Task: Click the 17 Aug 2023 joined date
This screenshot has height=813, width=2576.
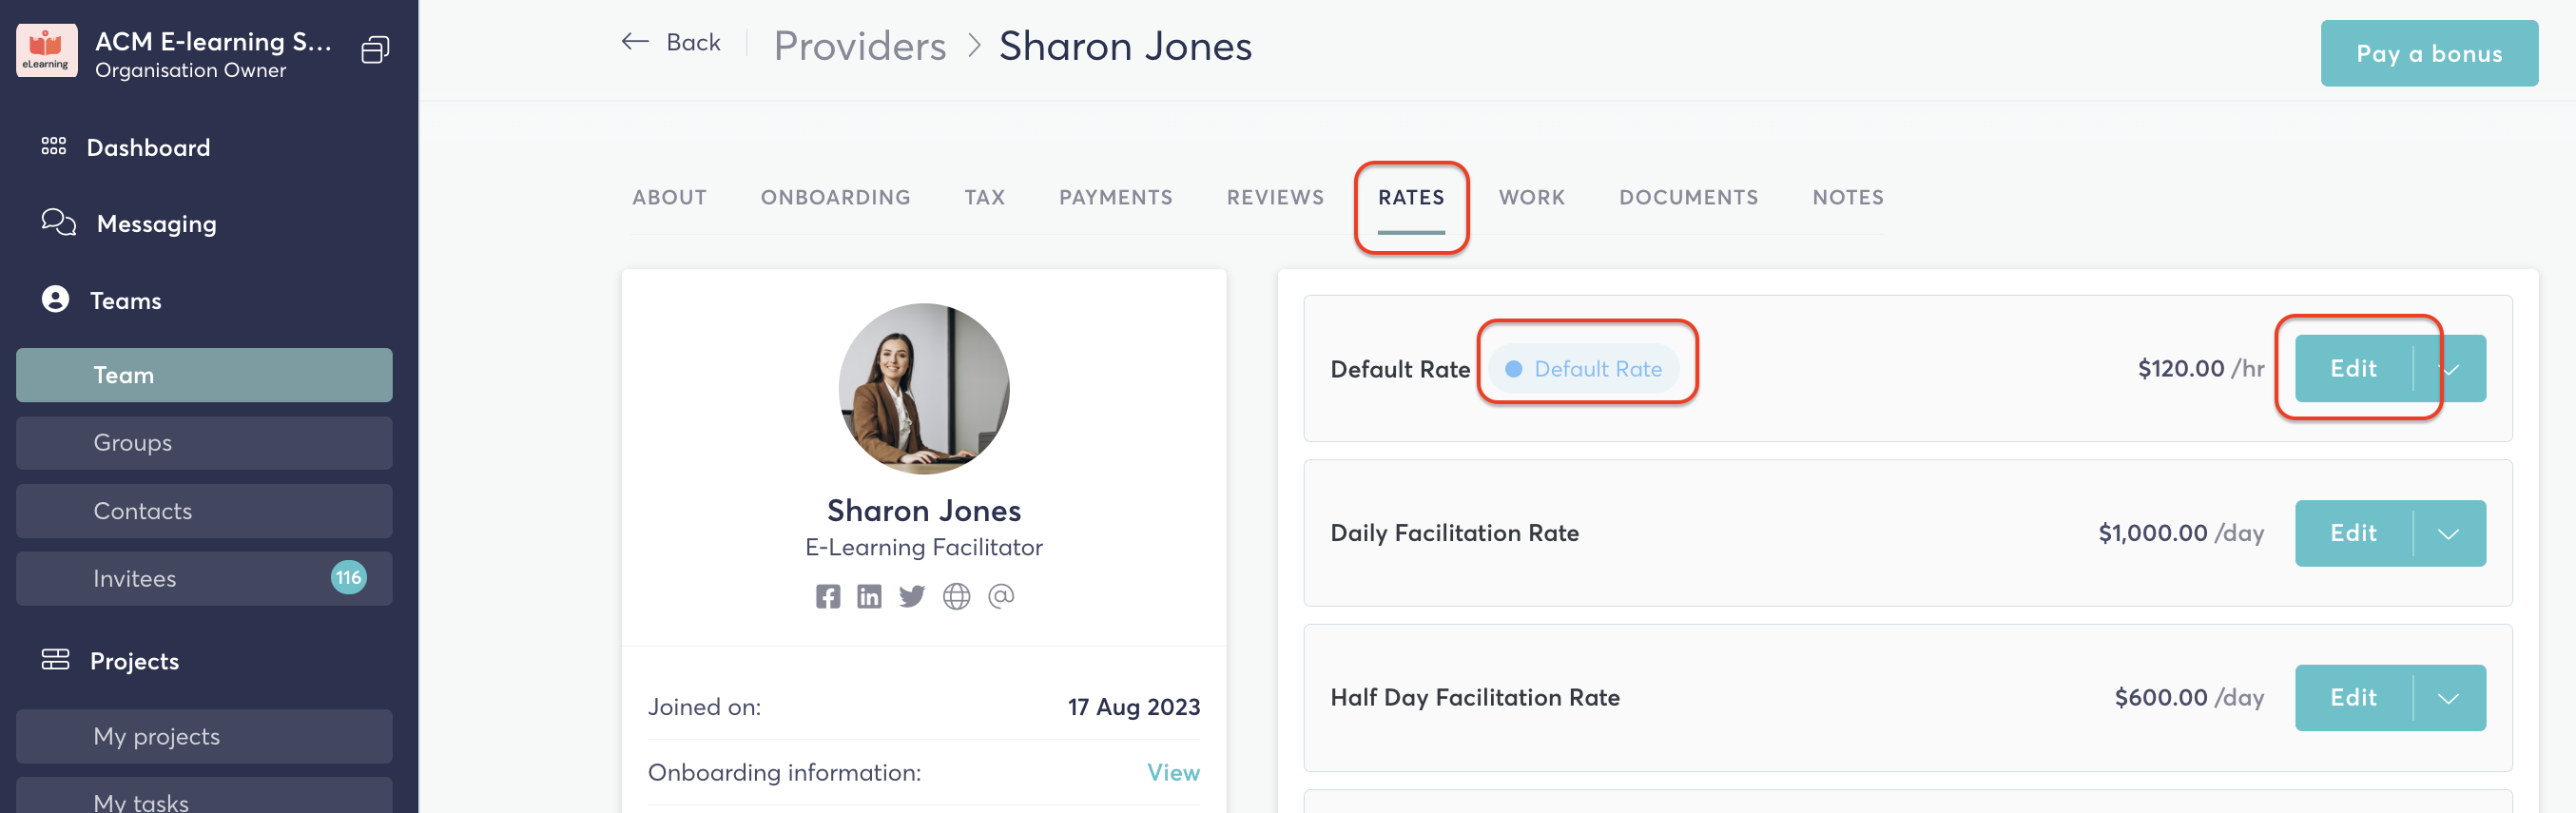Action: [1133, 707]
